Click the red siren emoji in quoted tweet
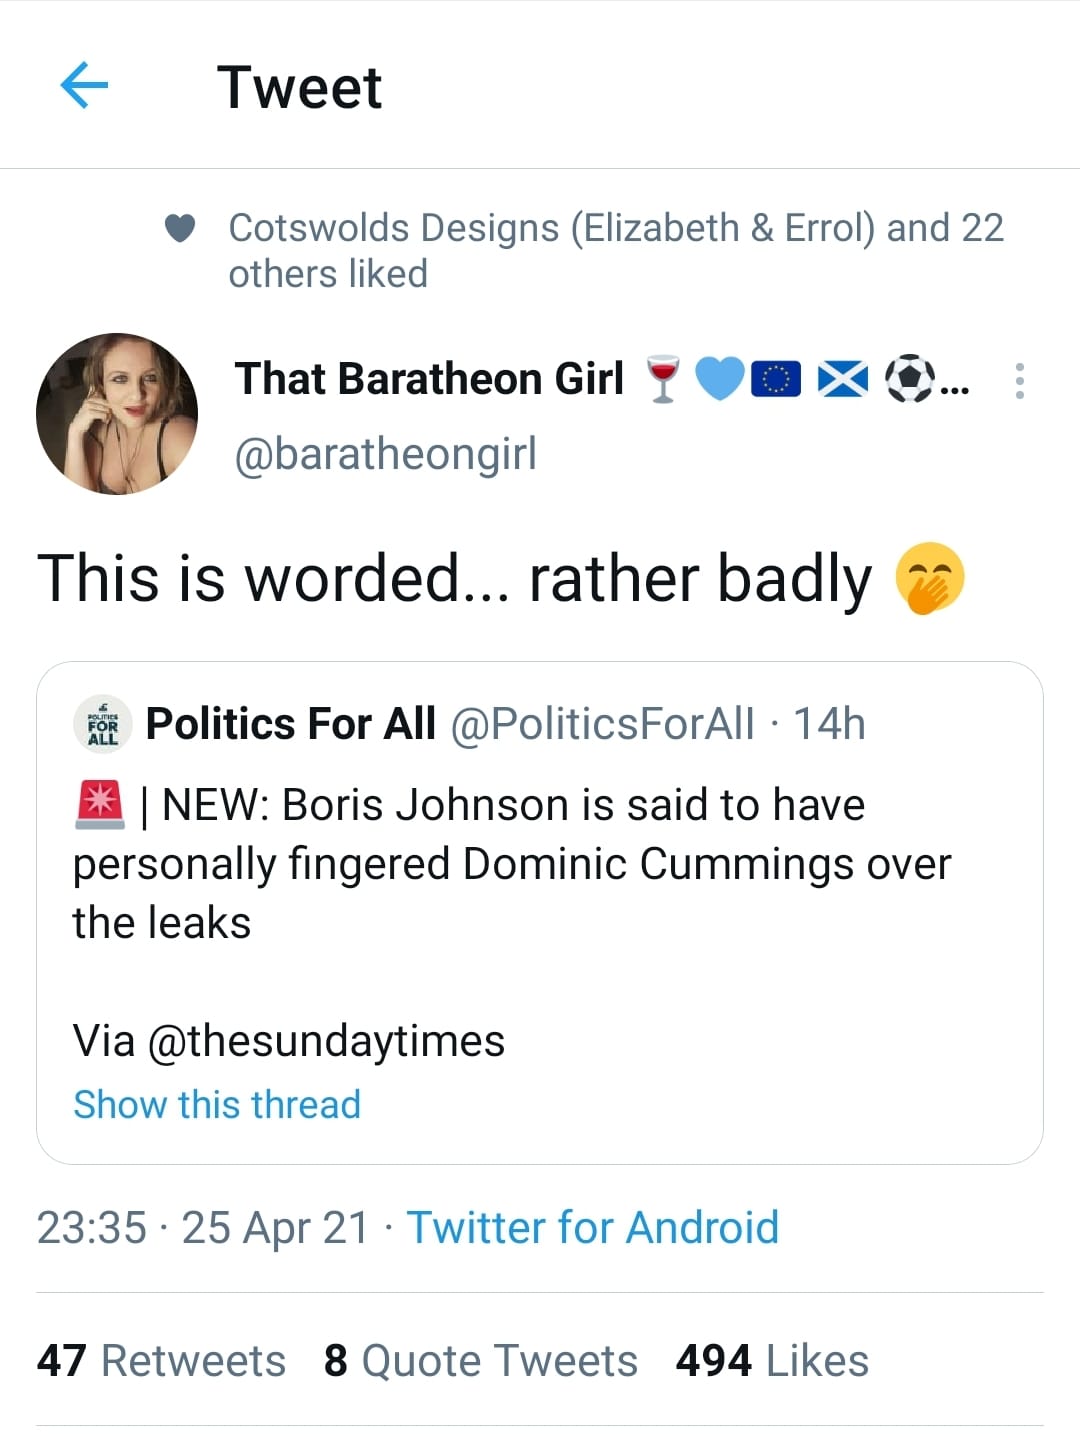 pos(100,805)
